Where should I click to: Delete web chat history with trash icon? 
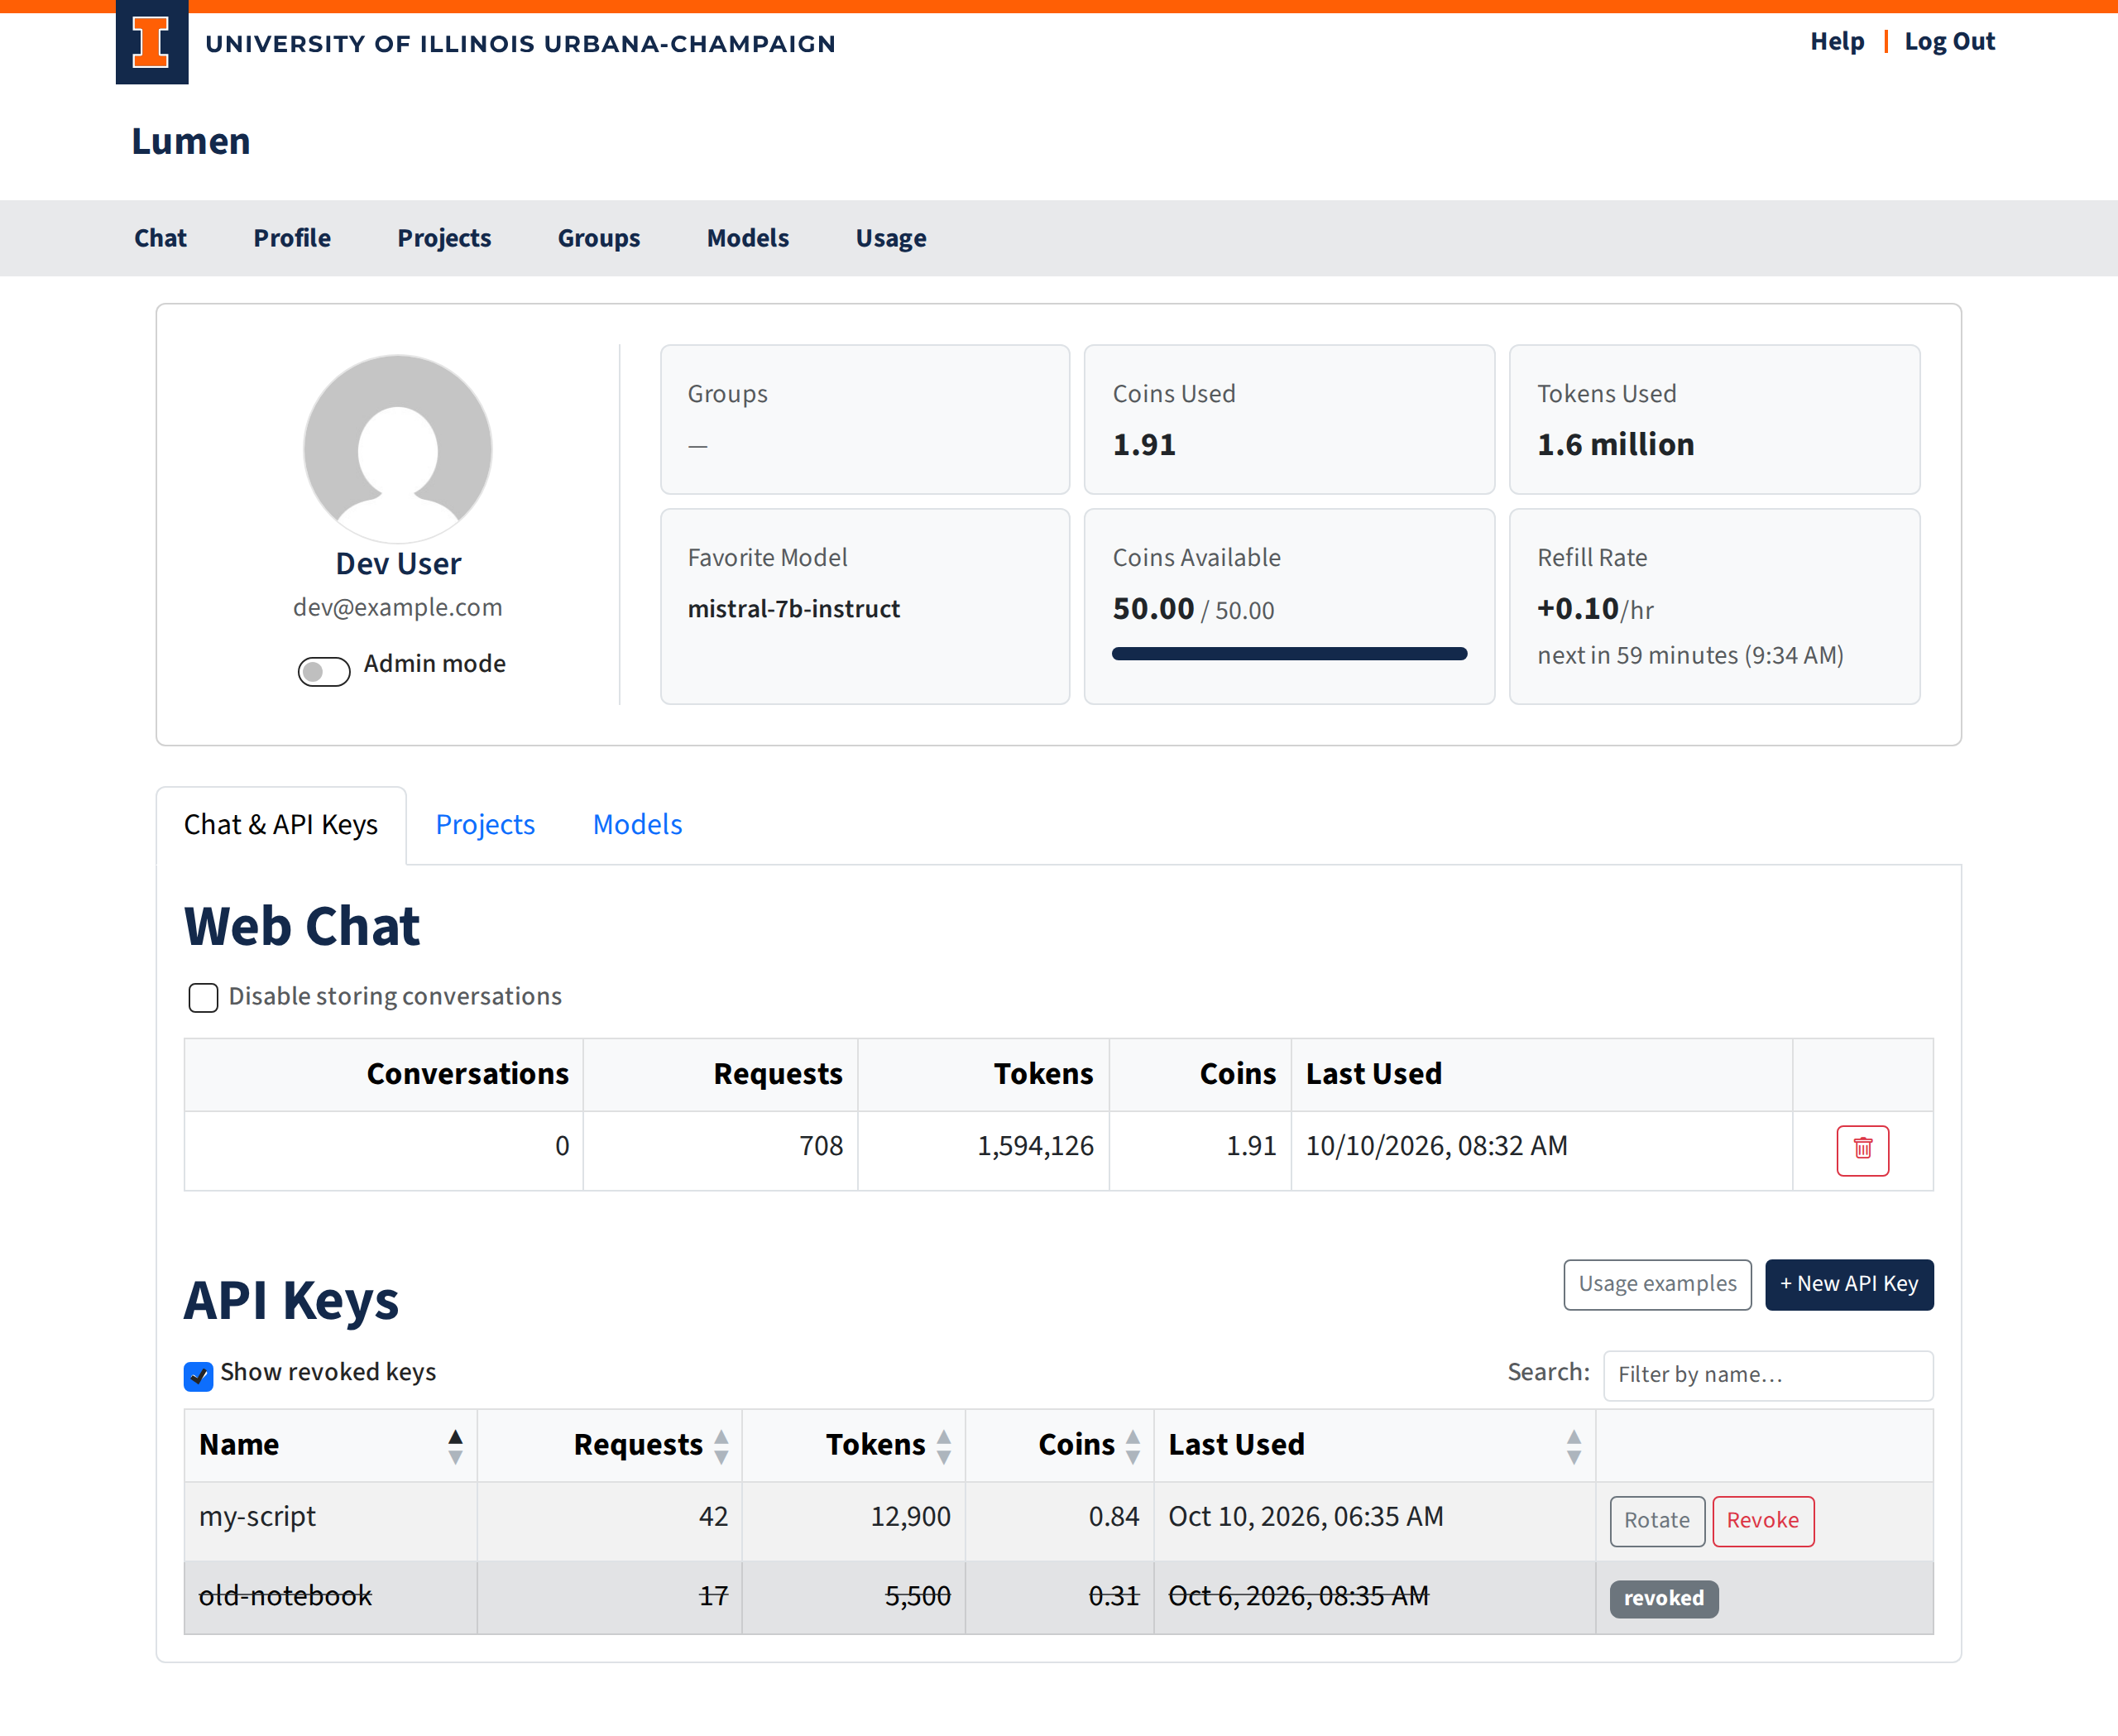1862,1150
